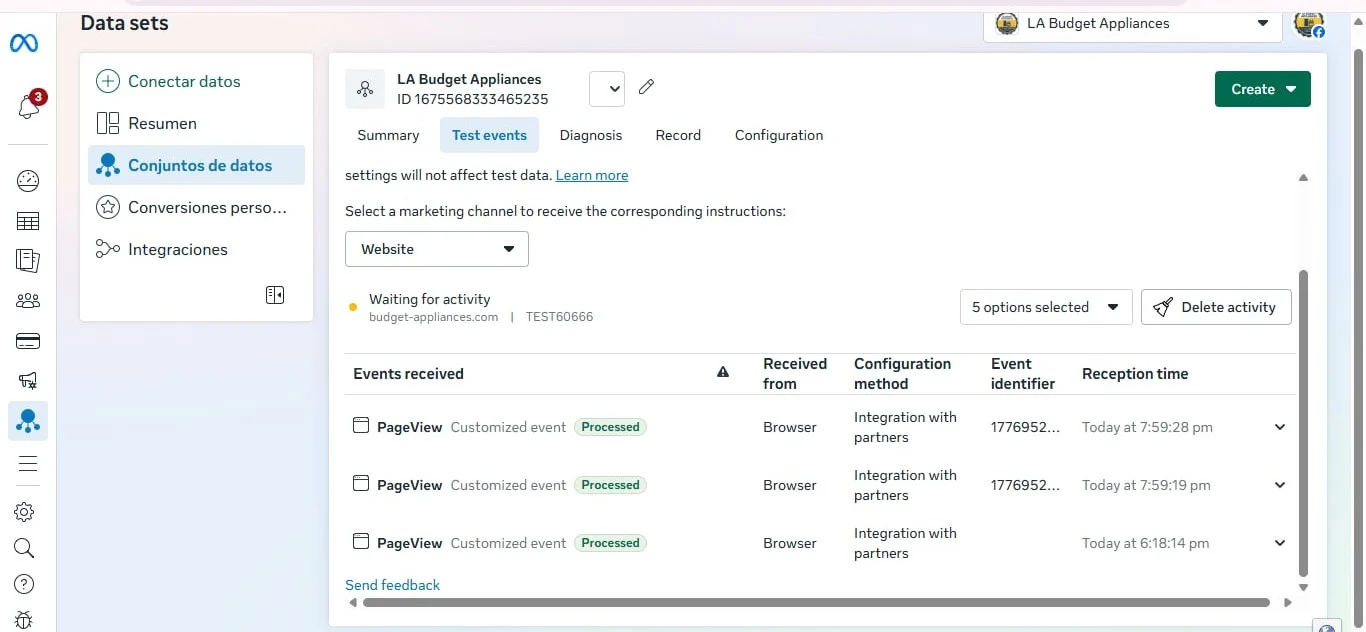This screenshot has height=632, width=1366.
Task: Click the bug report icon
Action: point(25,620)
